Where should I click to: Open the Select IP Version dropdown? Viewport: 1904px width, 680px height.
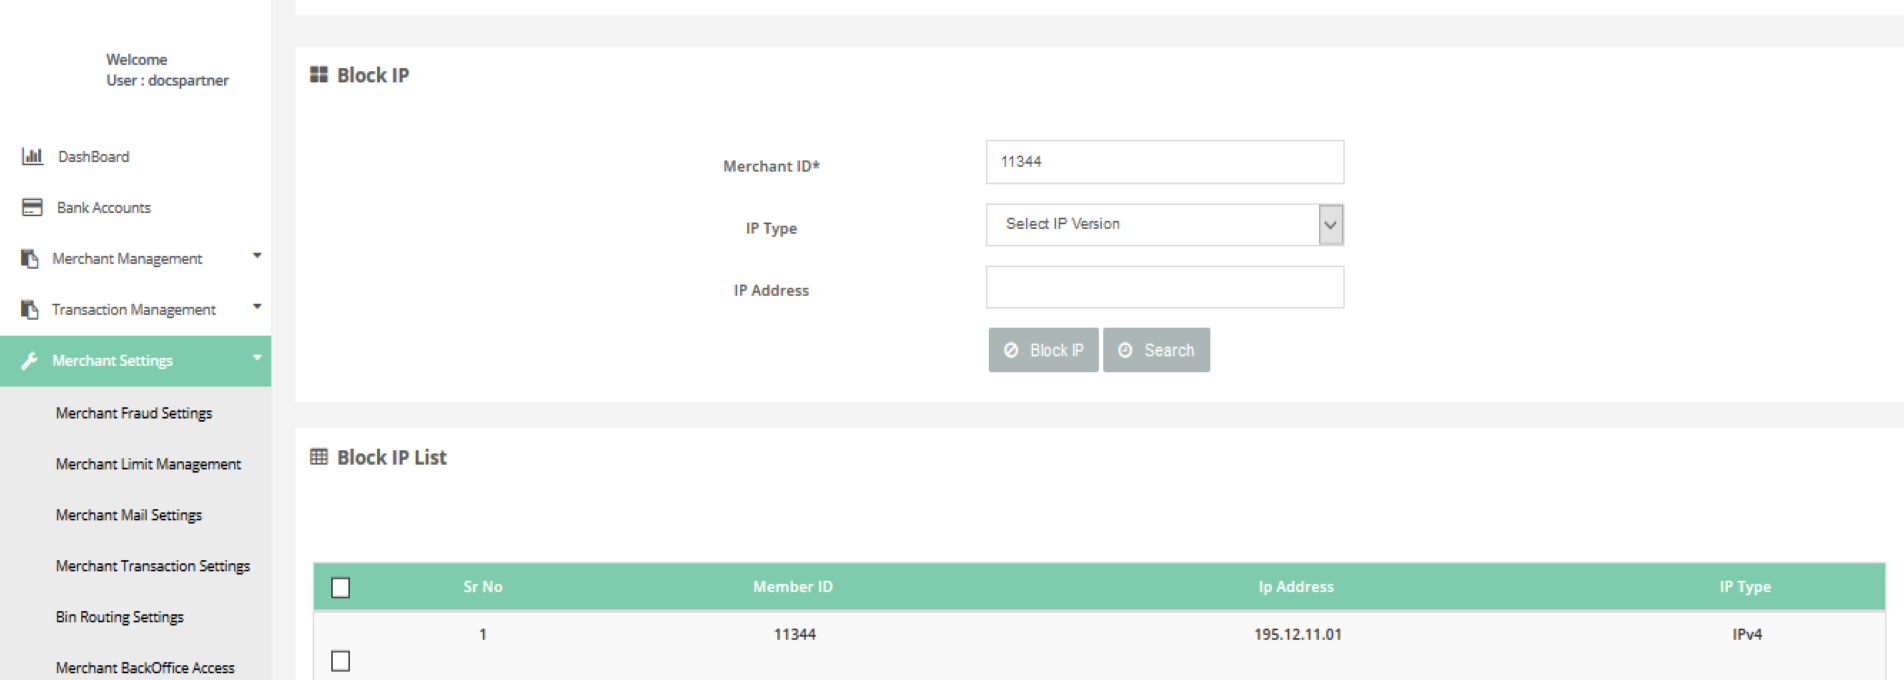point(1164,225)
